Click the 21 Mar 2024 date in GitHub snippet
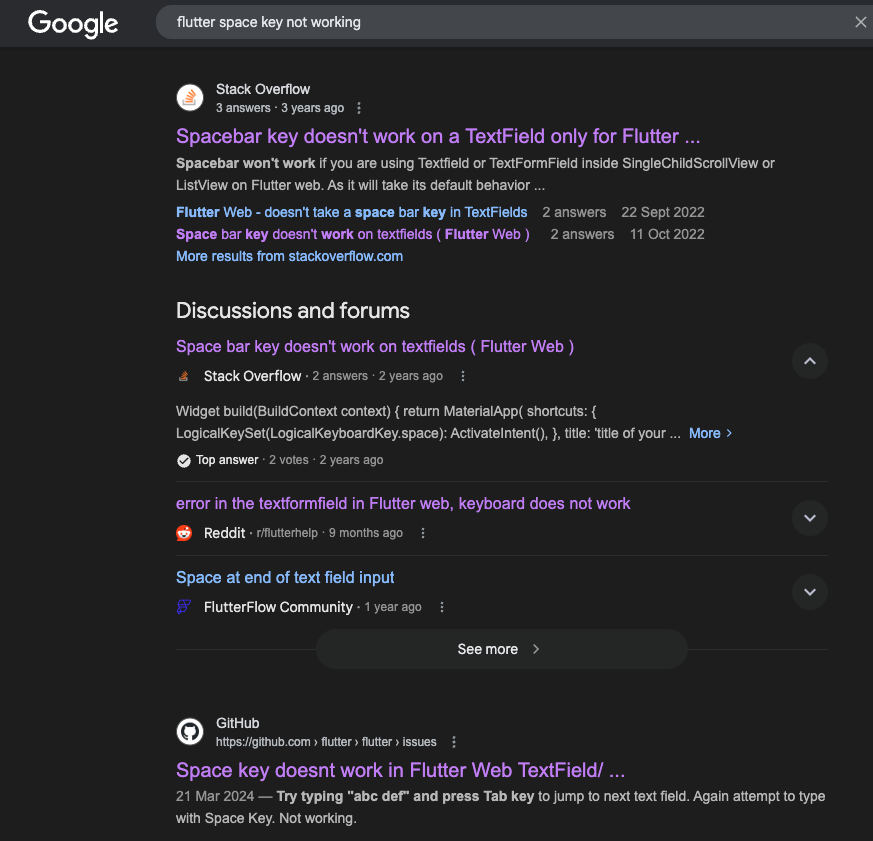Image resolution: width=873 pixels, height=841 pixels. (215, 796)
